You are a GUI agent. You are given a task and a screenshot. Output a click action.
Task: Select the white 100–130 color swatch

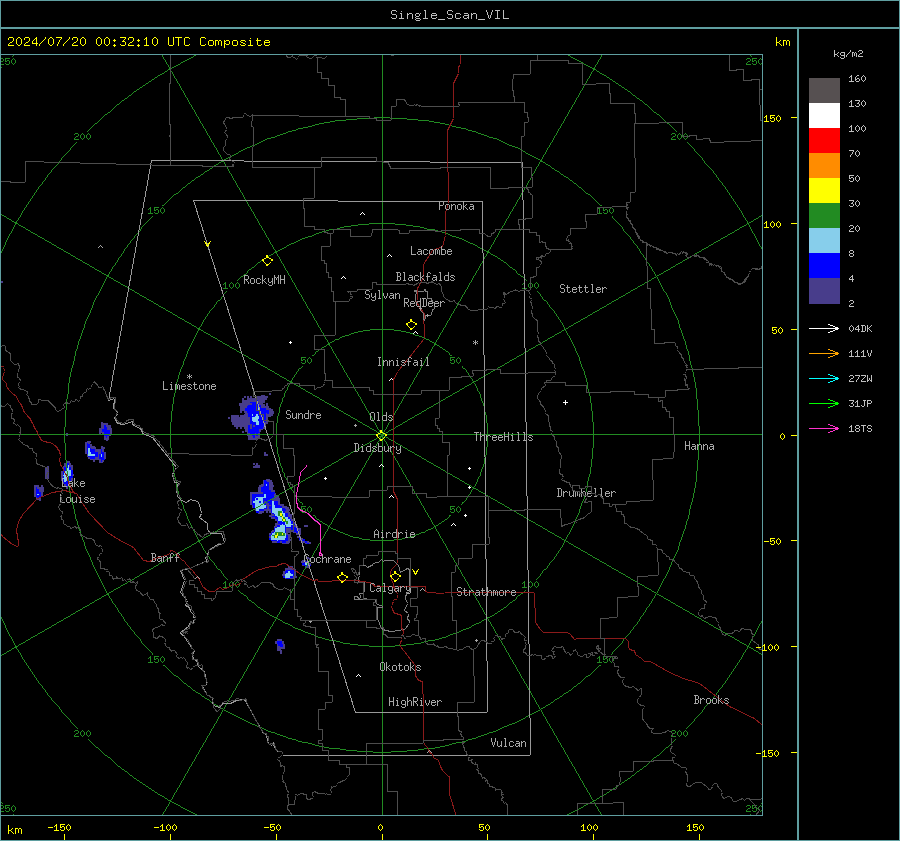tap(824, 116)
